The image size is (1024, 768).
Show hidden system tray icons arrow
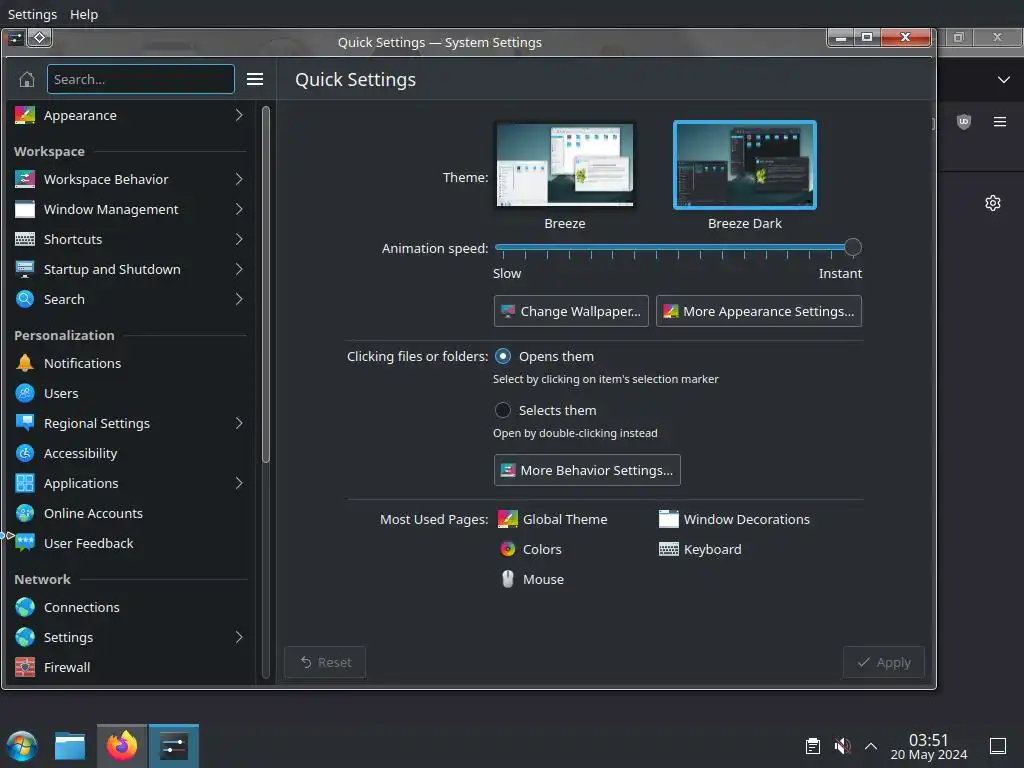871,746
